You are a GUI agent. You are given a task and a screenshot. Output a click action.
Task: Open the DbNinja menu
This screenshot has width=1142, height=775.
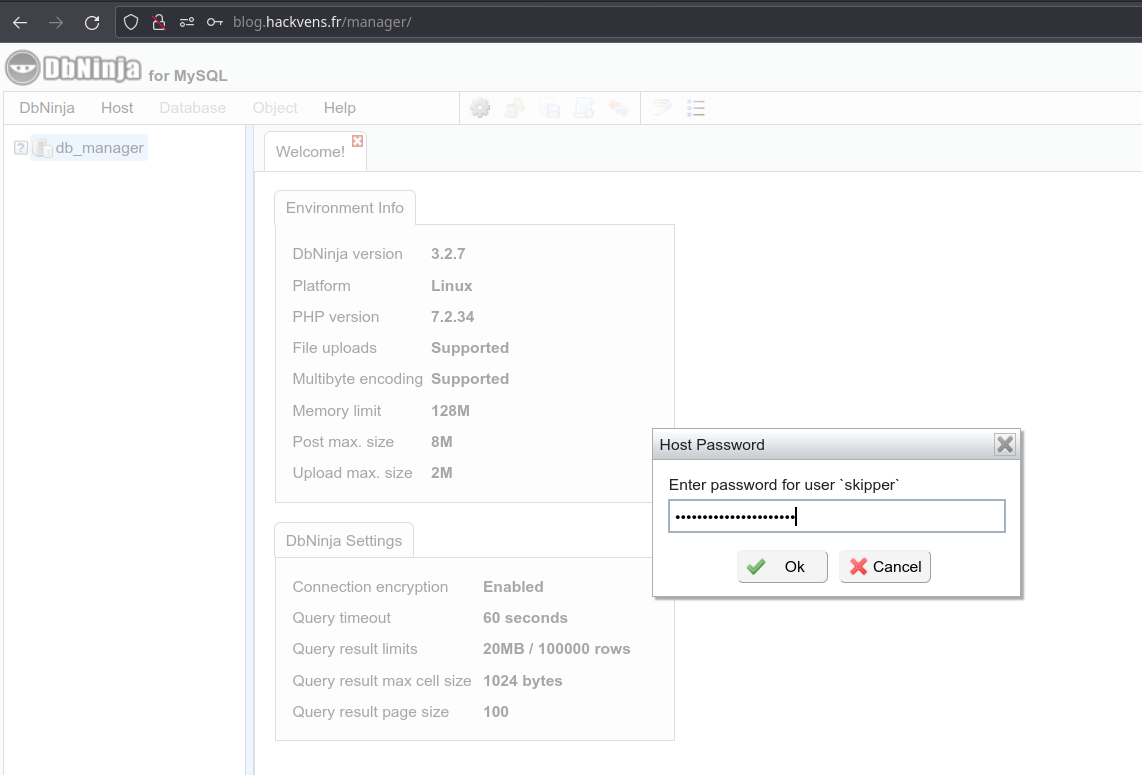click(47, 108)
